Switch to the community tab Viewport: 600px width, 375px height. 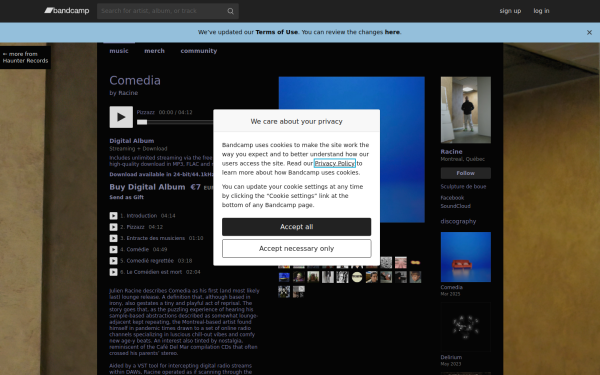[199, 51]
